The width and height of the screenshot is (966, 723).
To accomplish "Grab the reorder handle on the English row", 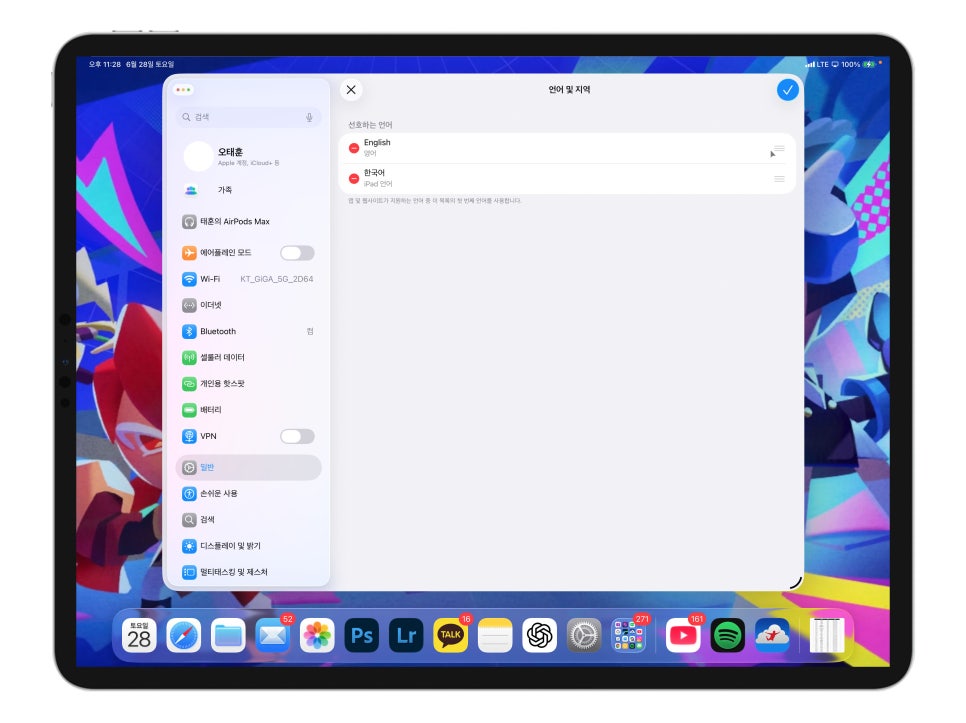I will tap(779, 148).
